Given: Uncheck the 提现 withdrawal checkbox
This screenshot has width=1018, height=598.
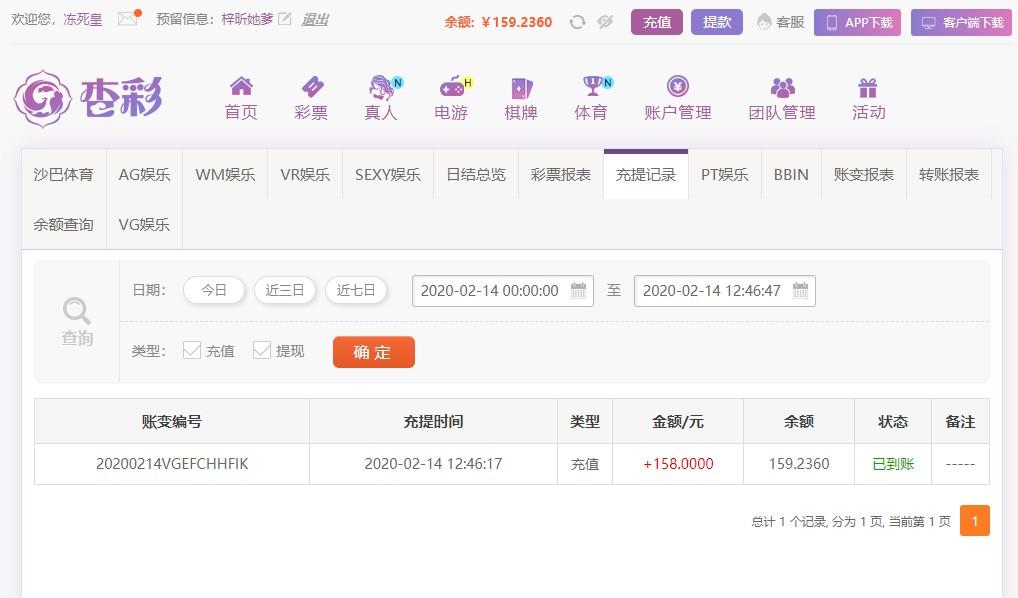Looking at the screenshot, I should pos(262,351).
